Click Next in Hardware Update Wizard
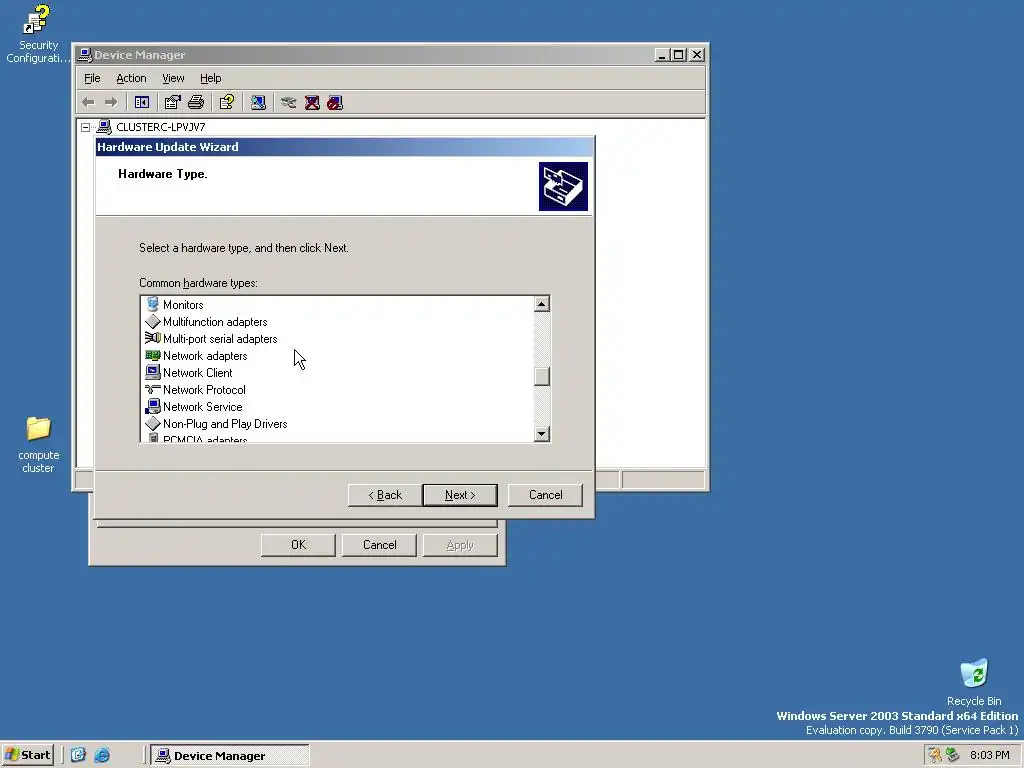Screen dimensions: 1024x768 click(x=460, y=495)
